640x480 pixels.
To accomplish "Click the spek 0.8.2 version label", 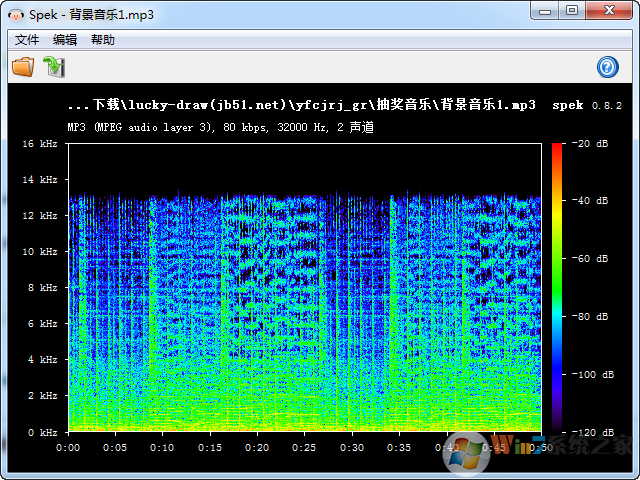I will coord(587,105).
